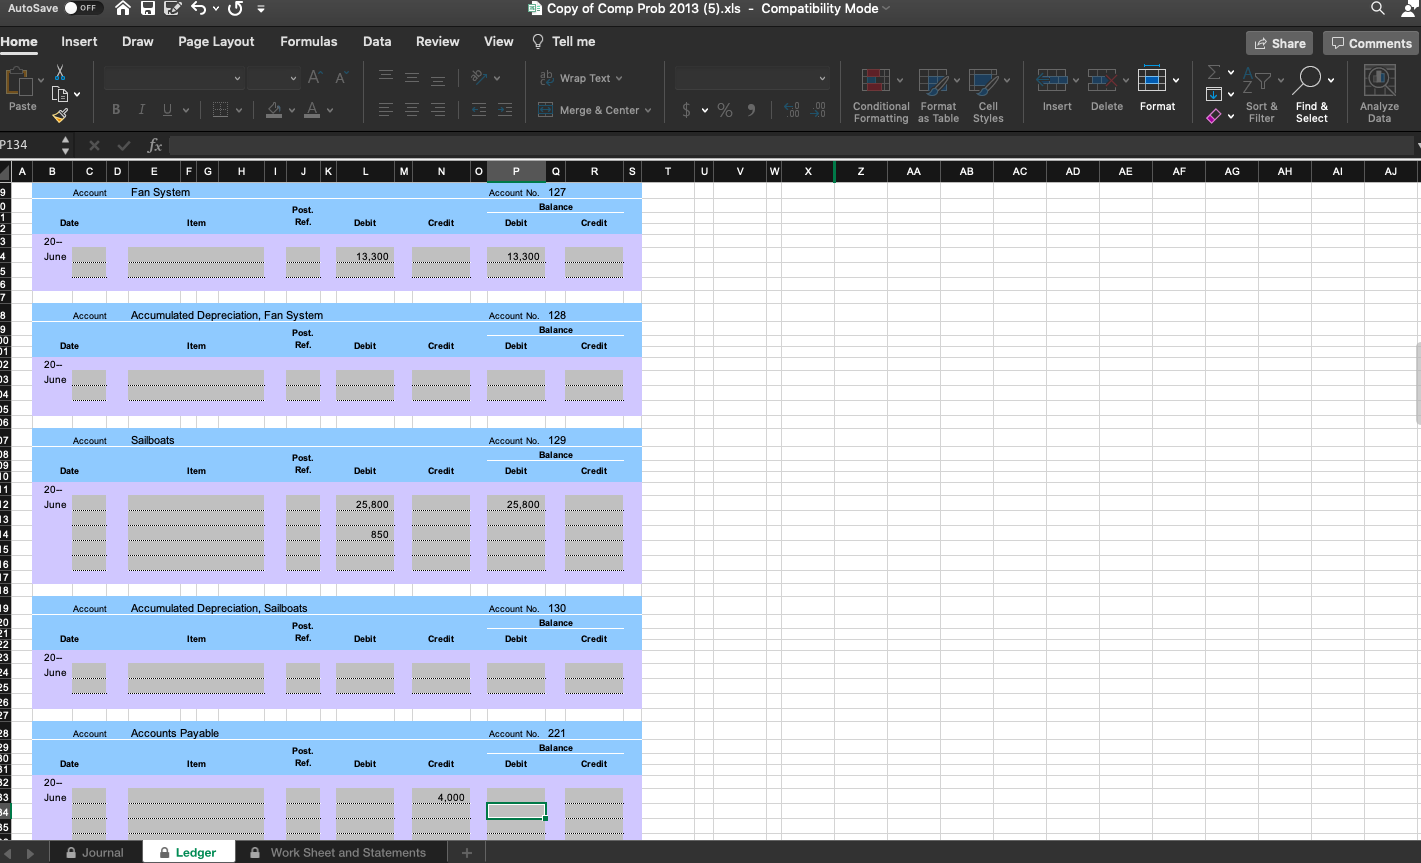Click the Analyze Data icon
Viewport: 1421px width, 863px height.
pyautogui.click(x=1379, y=90)
